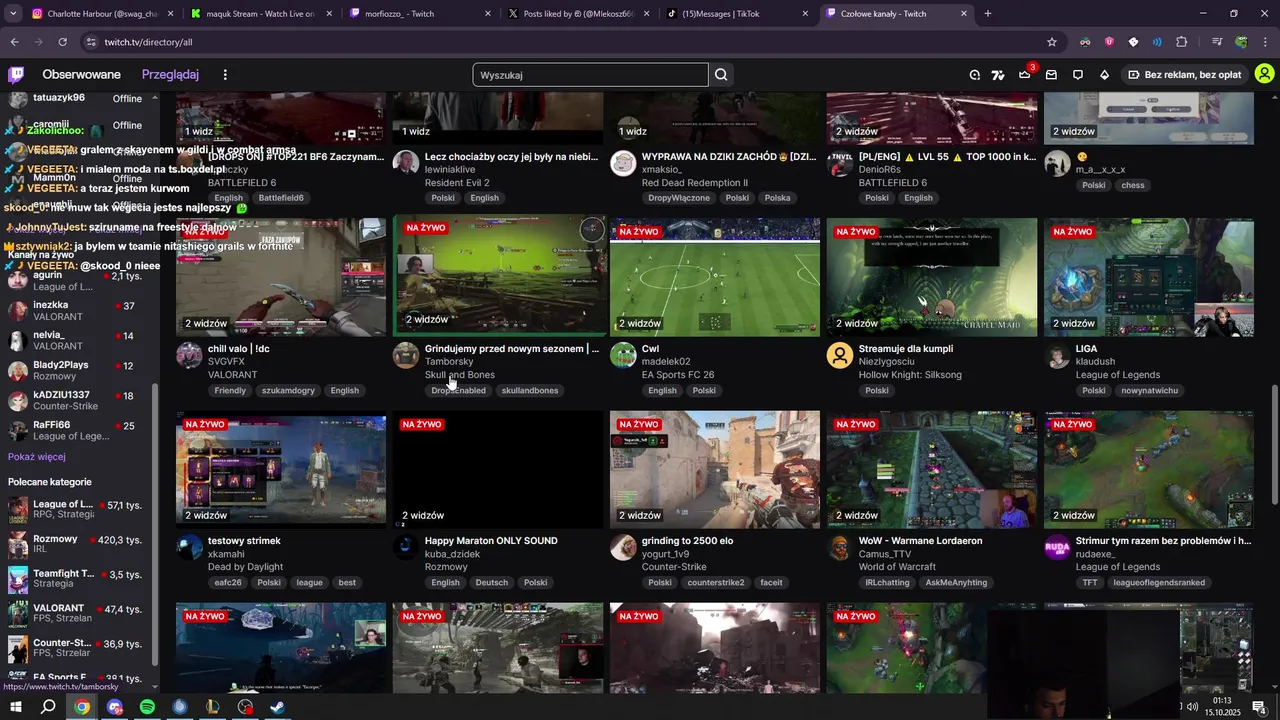The width and height of the screenshot is (1280, 720).
Task: Open Spotify from the Windows taskbar
Action: [x=147, y=707]
